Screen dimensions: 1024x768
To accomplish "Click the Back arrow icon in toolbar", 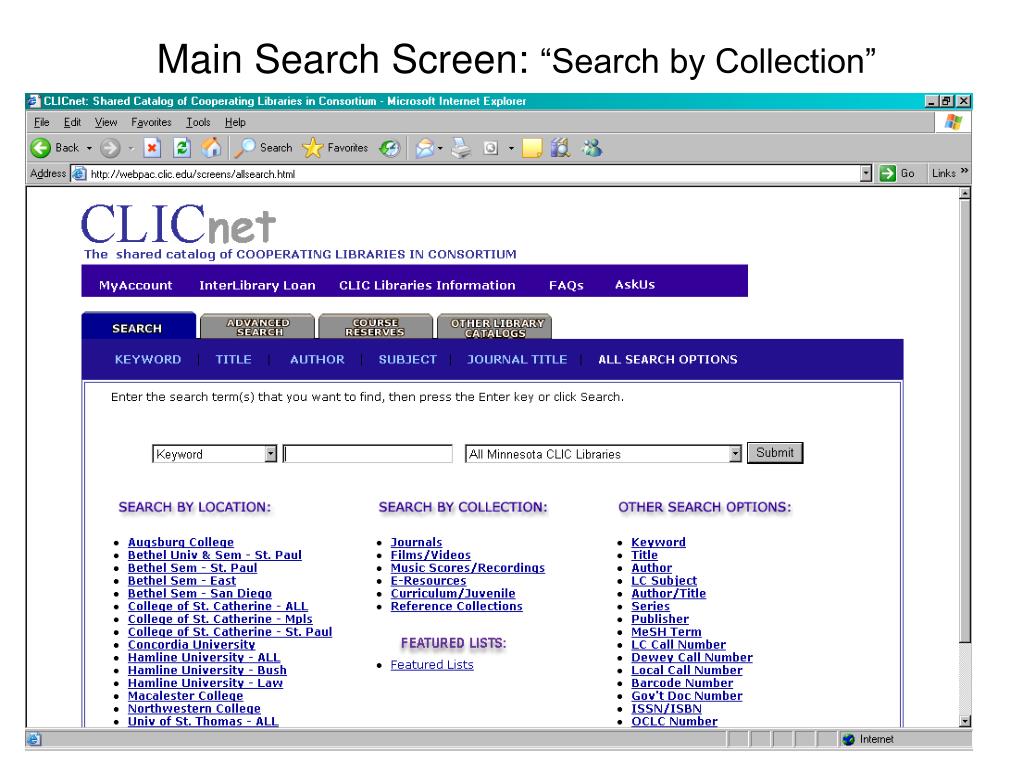I will (x=40, y=148).
